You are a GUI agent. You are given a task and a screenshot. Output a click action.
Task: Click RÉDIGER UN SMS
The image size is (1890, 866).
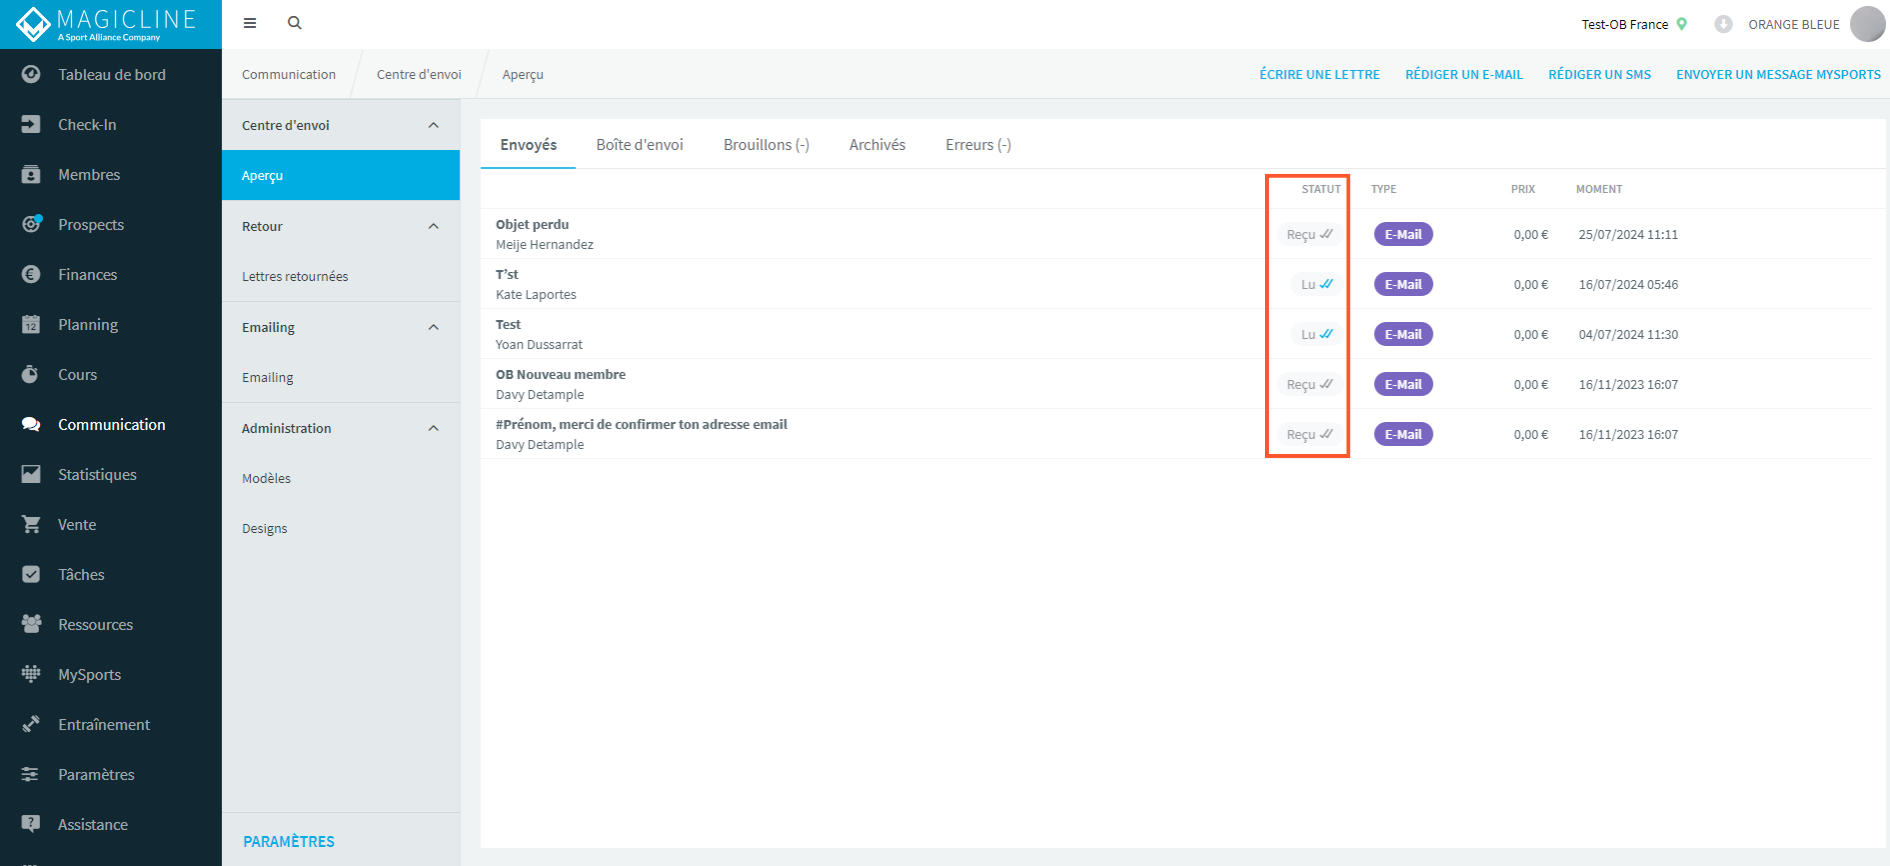[1599, 75]
